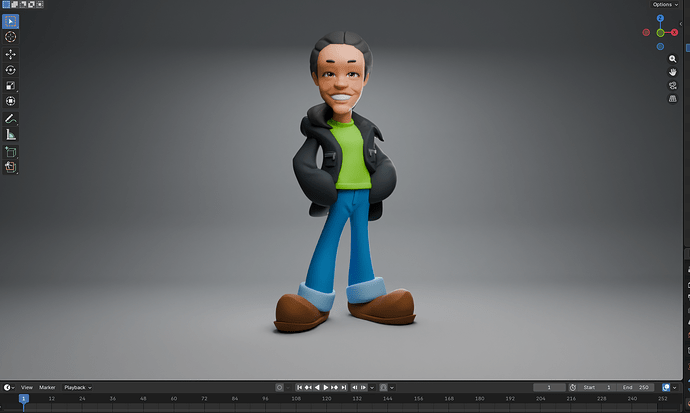Pick the Measure tool
Screen dimensions: 690x413
(x=11, y=134)
